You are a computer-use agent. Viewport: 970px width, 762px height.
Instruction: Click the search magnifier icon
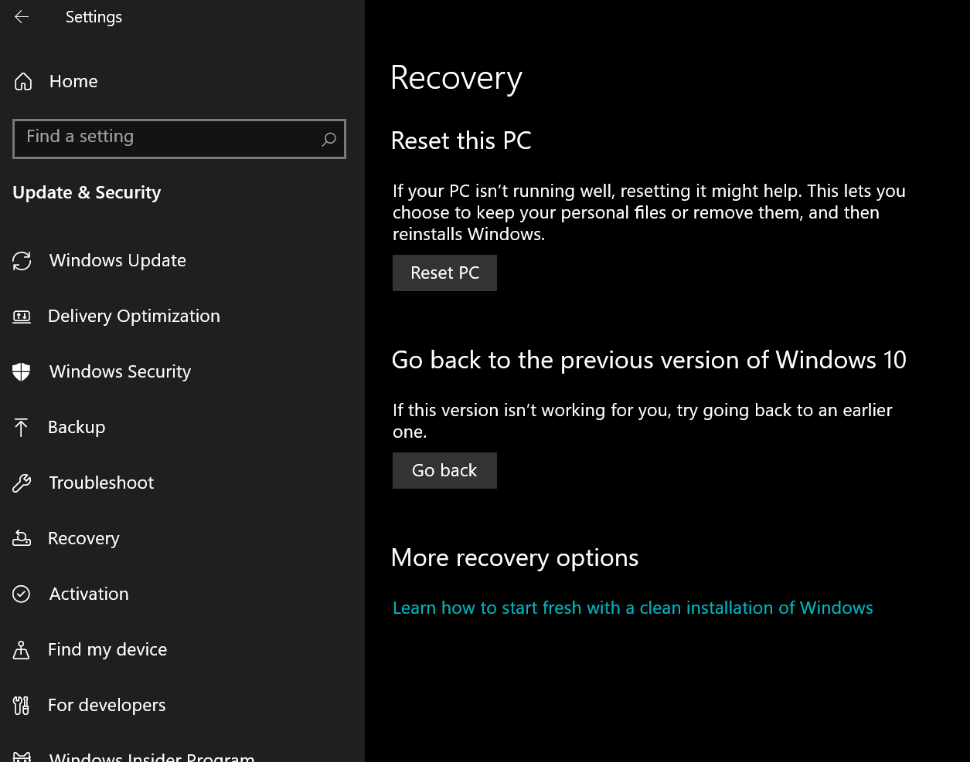click(x=328, y=139)
